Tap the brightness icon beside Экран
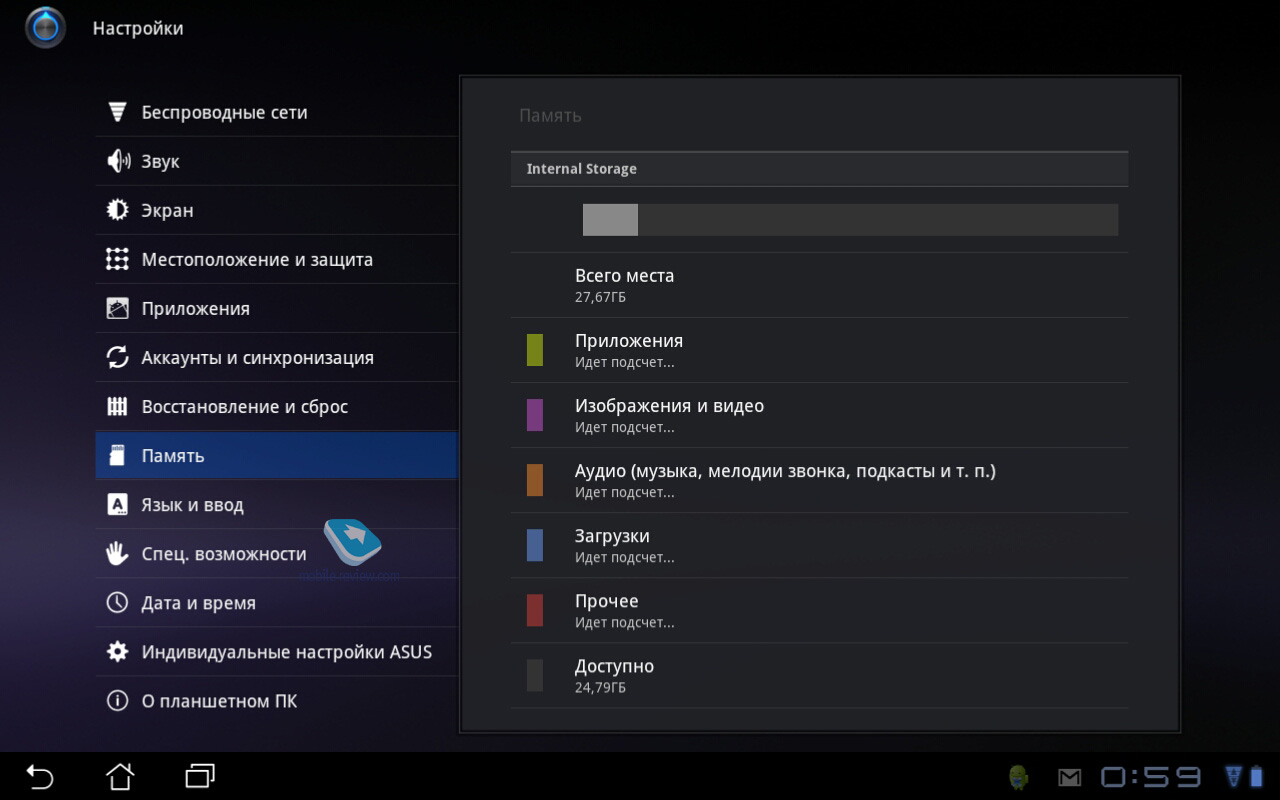 click(x=118, y=210)
